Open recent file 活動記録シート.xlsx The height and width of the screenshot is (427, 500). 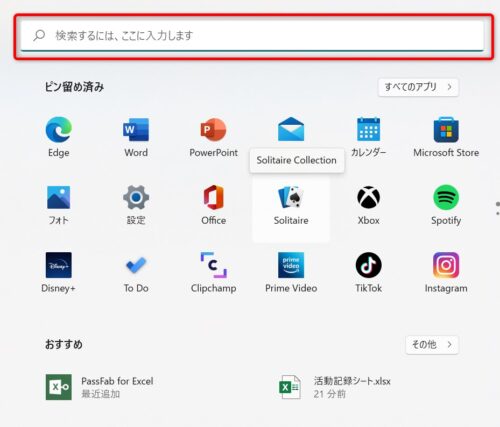(335, 387)
